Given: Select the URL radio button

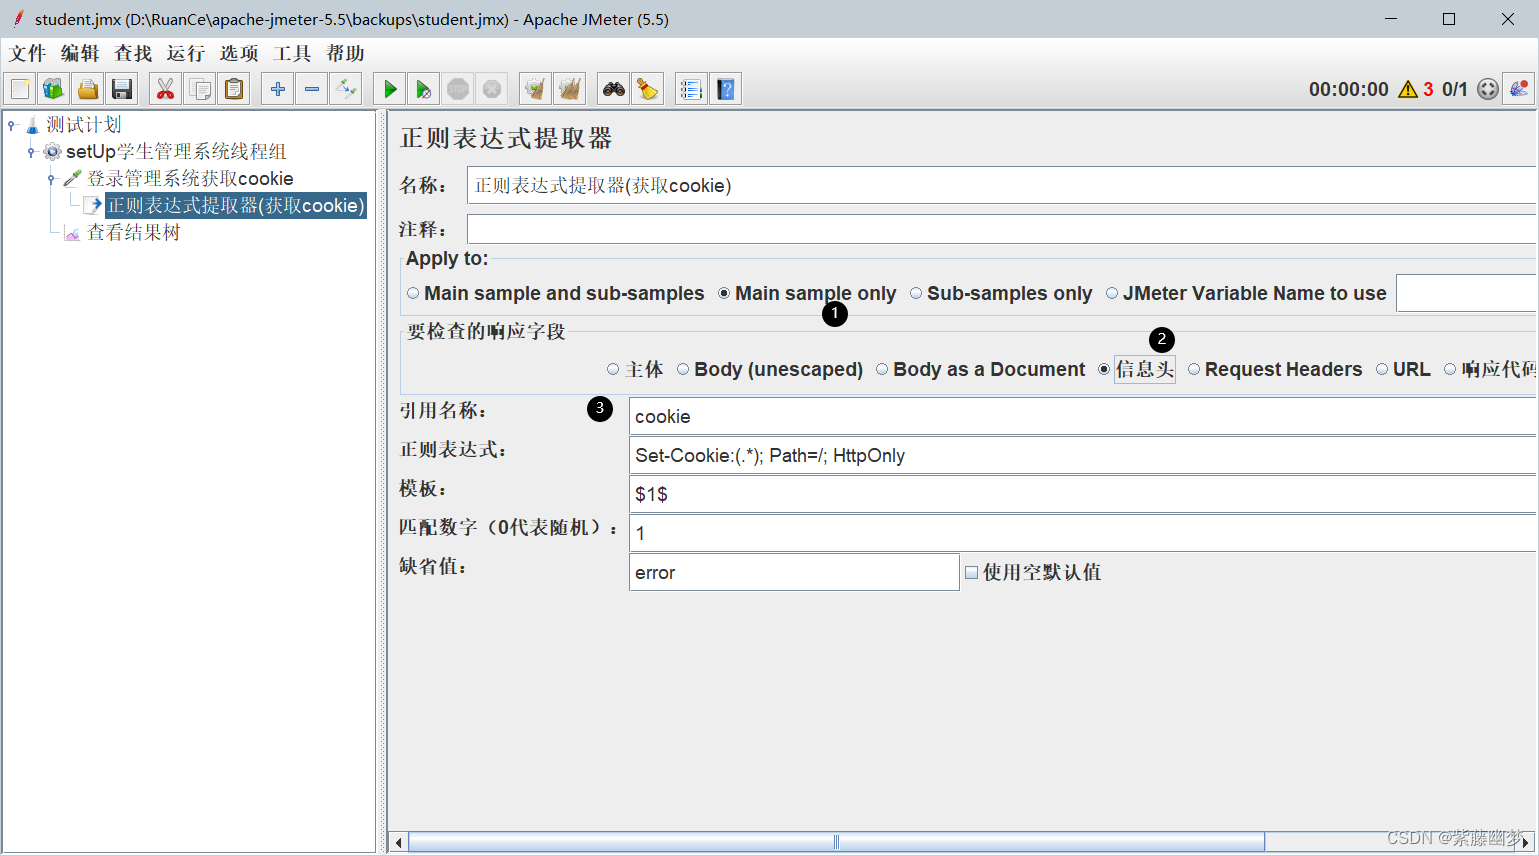Looking at the screenshot, I should coord(1382,369).
